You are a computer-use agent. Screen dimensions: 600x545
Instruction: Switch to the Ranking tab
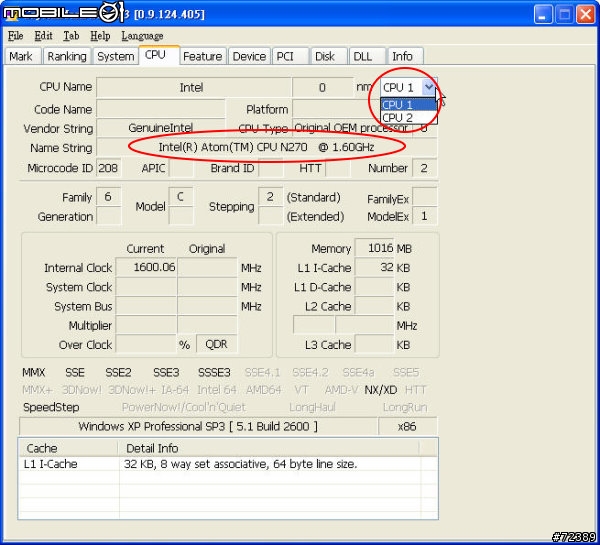67,57
